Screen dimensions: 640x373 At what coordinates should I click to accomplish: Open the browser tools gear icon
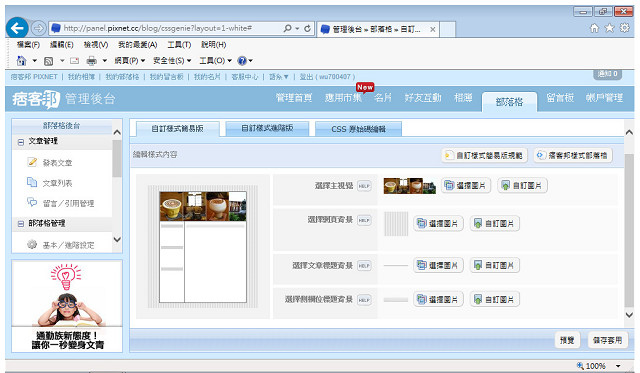coord(624,28)
